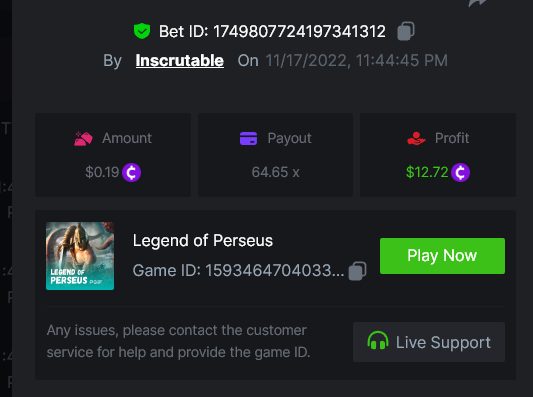
Task: Click the $12.72 profit value
Action: coord(427,172)
